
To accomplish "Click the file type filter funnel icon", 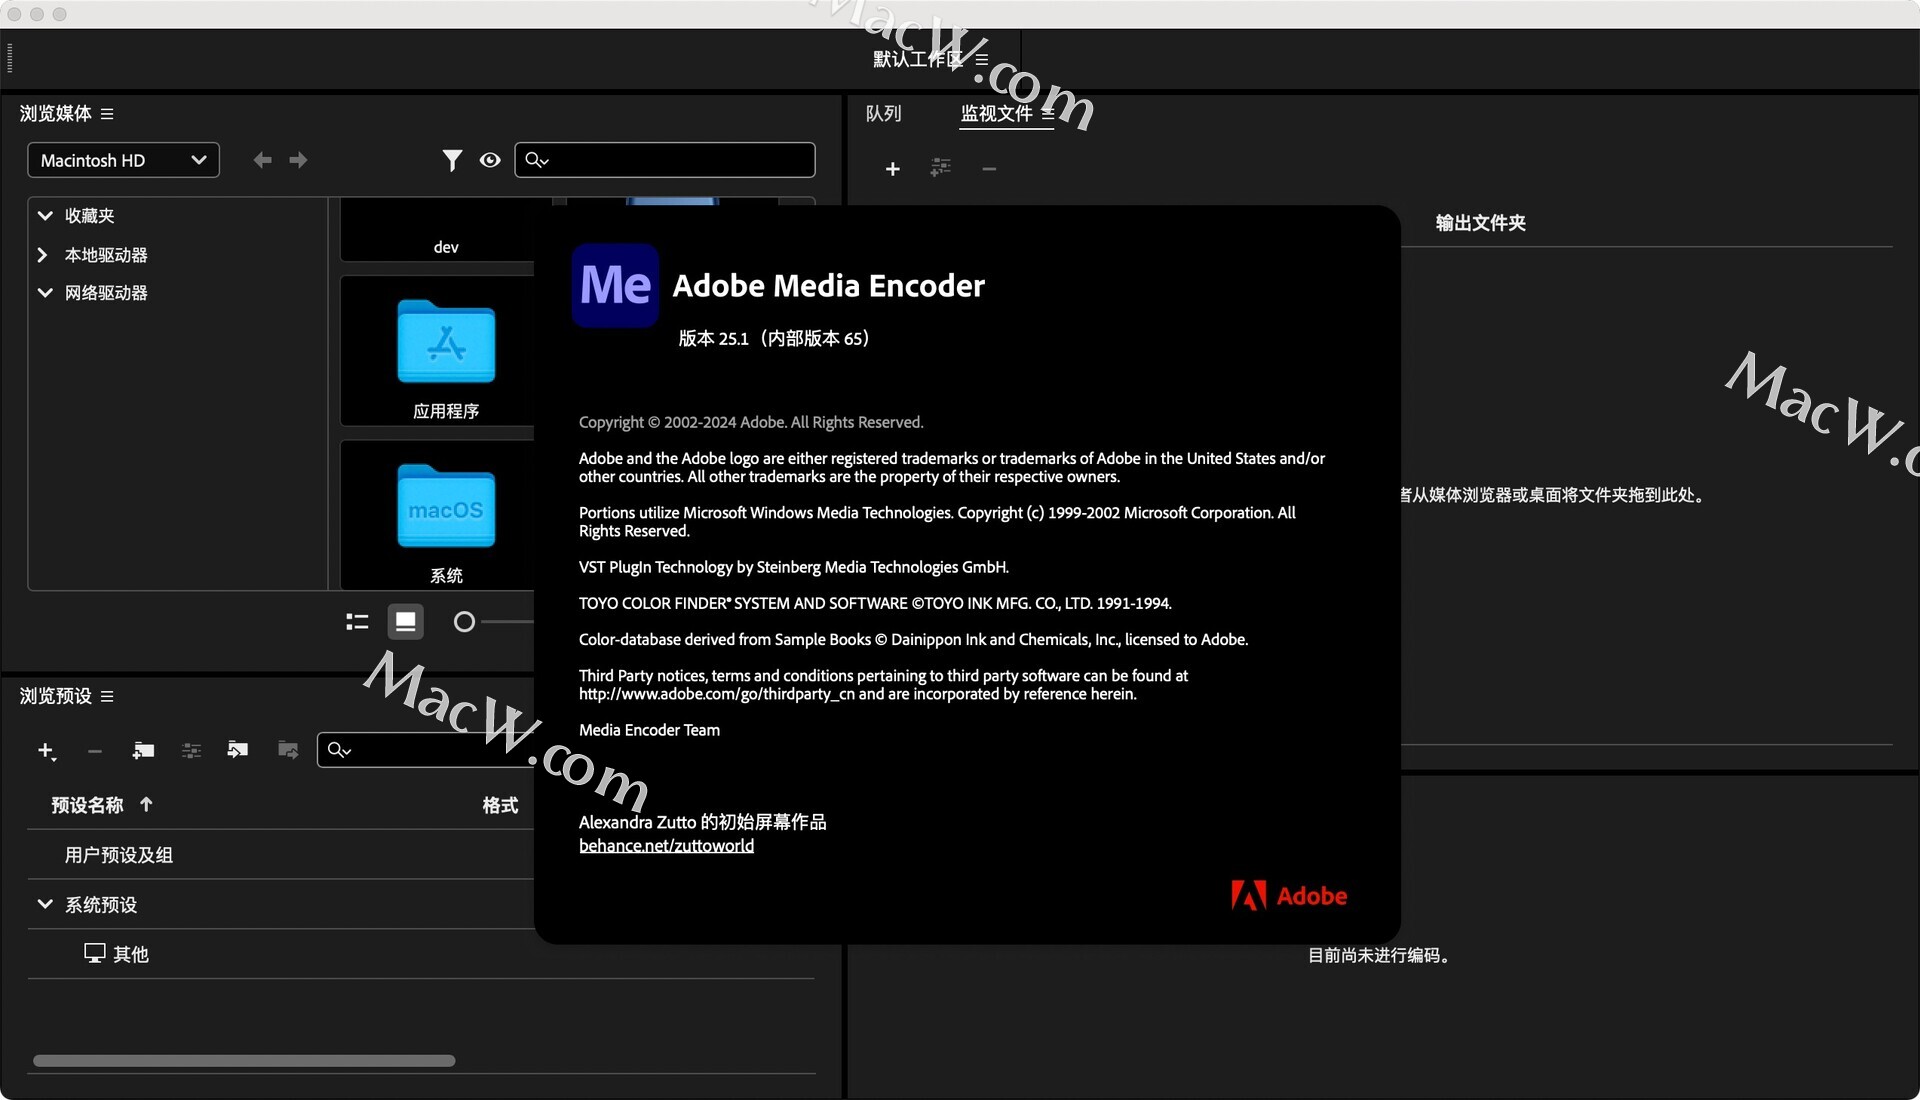I will pyautogui.click(x=452, y=160).
